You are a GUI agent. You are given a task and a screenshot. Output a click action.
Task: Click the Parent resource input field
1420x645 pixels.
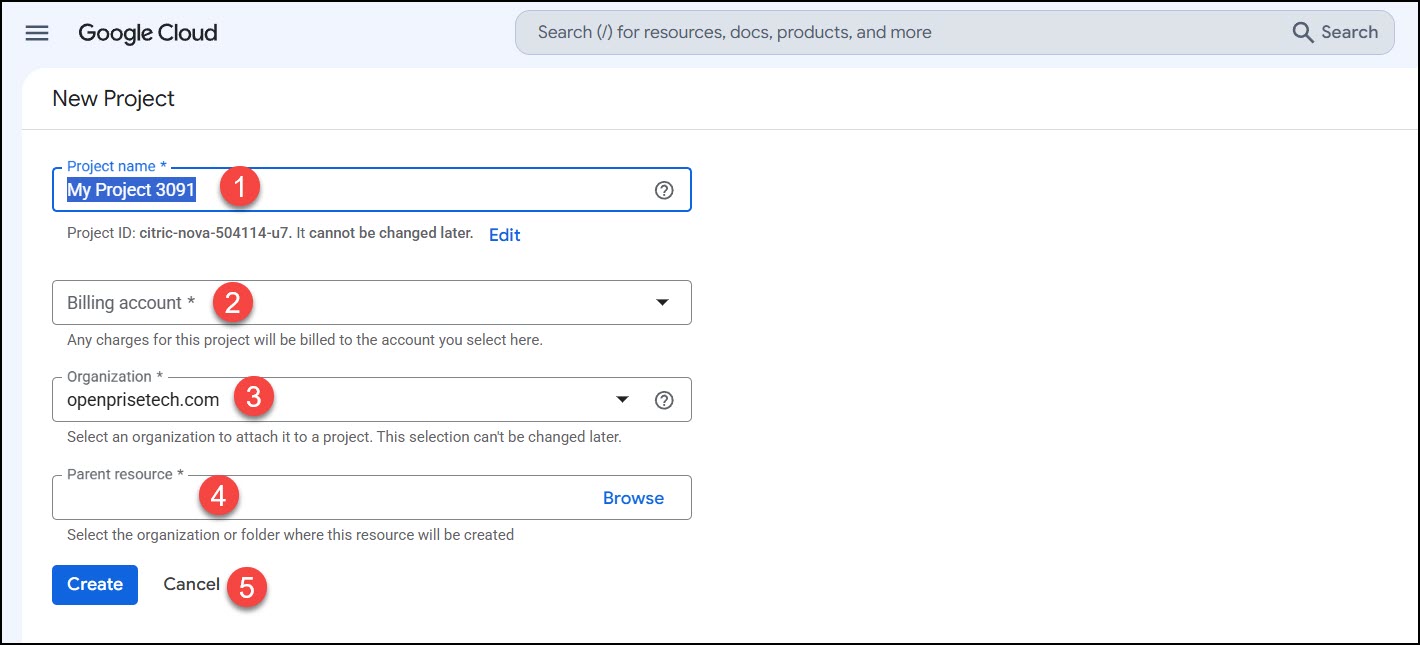coord(371,497)
